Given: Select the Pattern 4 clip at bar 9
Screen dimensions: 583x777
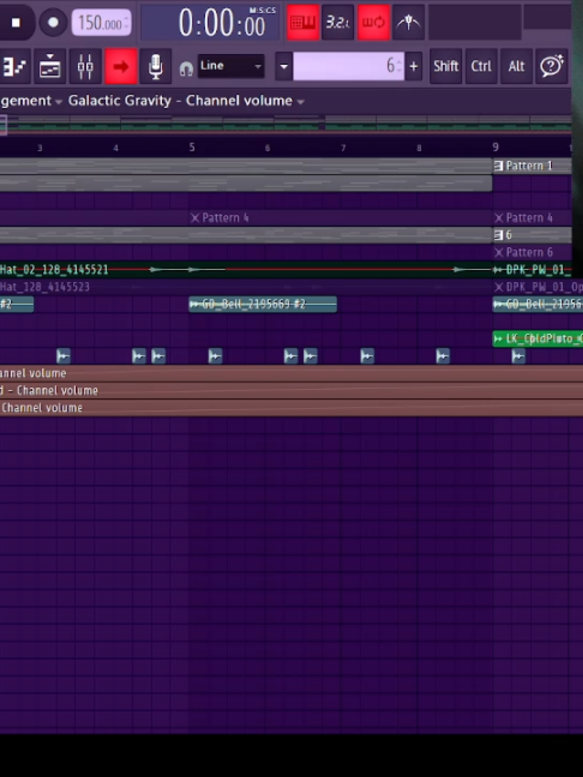Looking at the screenshot, I should tap(532, 218).
